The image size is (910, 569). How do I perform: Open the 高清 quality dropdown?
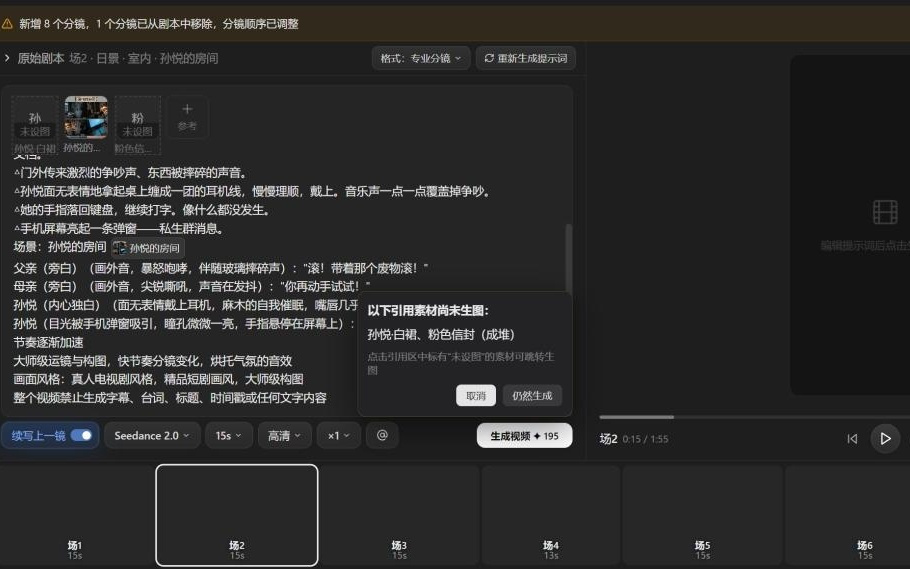pos(284,435)
